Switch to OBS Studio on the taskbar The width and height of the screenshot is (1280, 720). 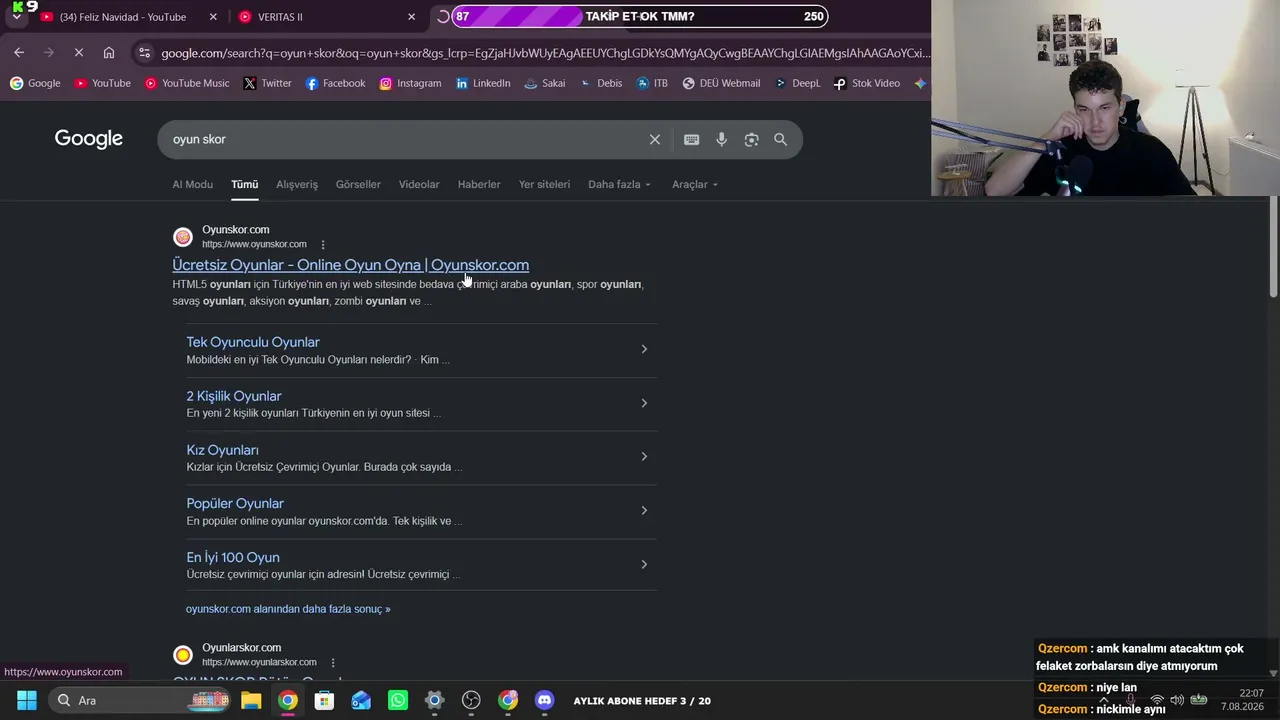pyautogui.click(x=471, y=700)
